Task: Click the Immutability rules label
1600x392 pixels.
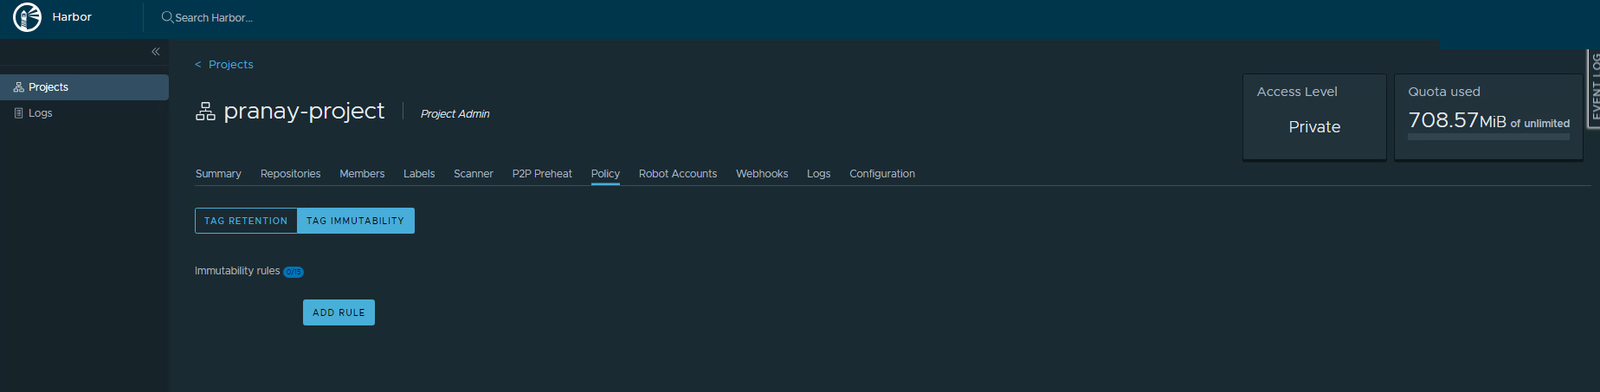Action: point(237,271)
